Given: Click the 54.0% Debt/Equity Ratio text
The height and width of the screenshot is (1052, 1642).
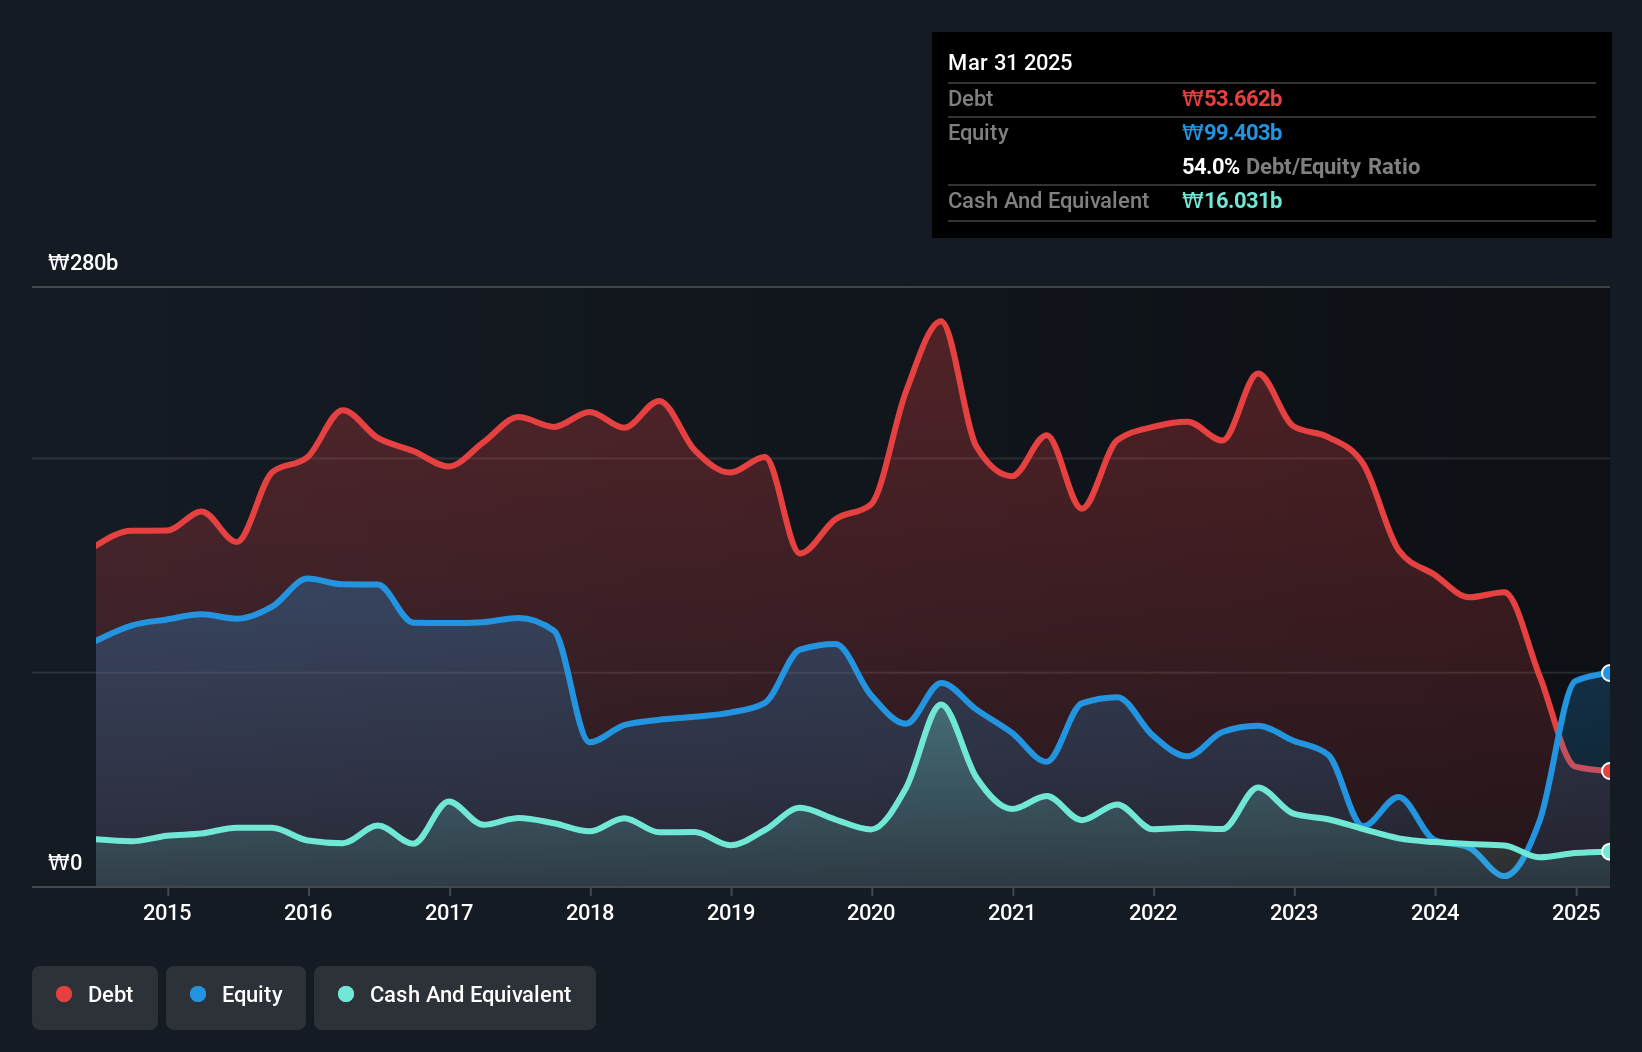Looking at the screenshot, I should point(1301,166).
